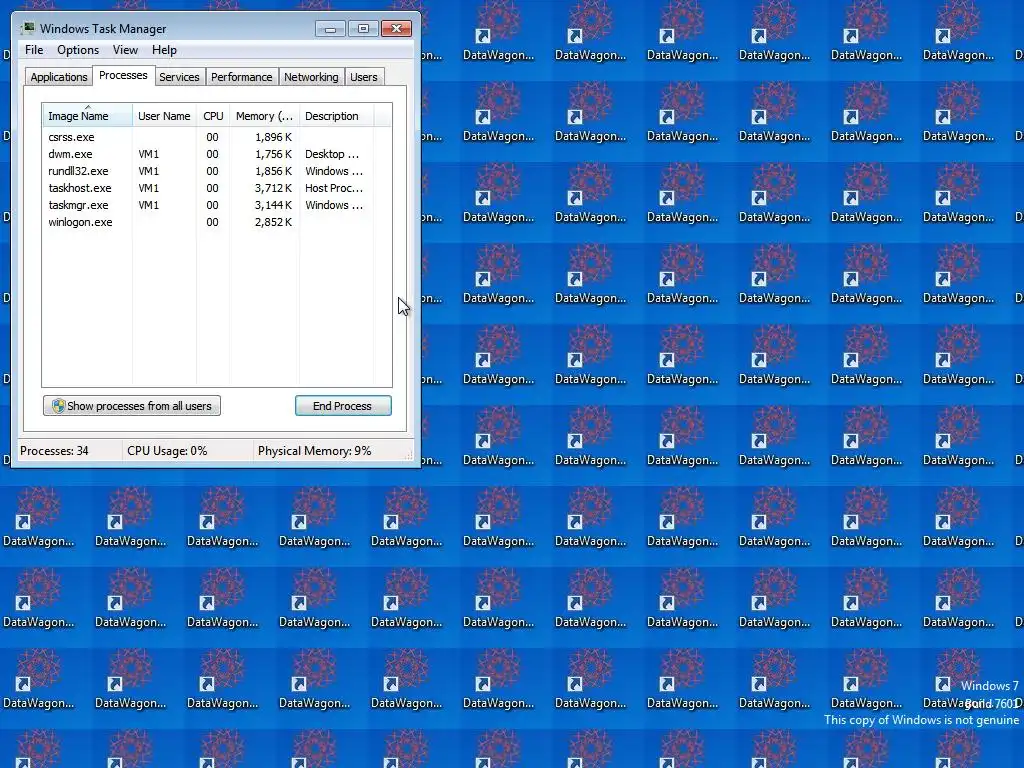This screenshot has height=768, width=1024.
Task: Click Show processes from all users
Action: tap(132, 406)
